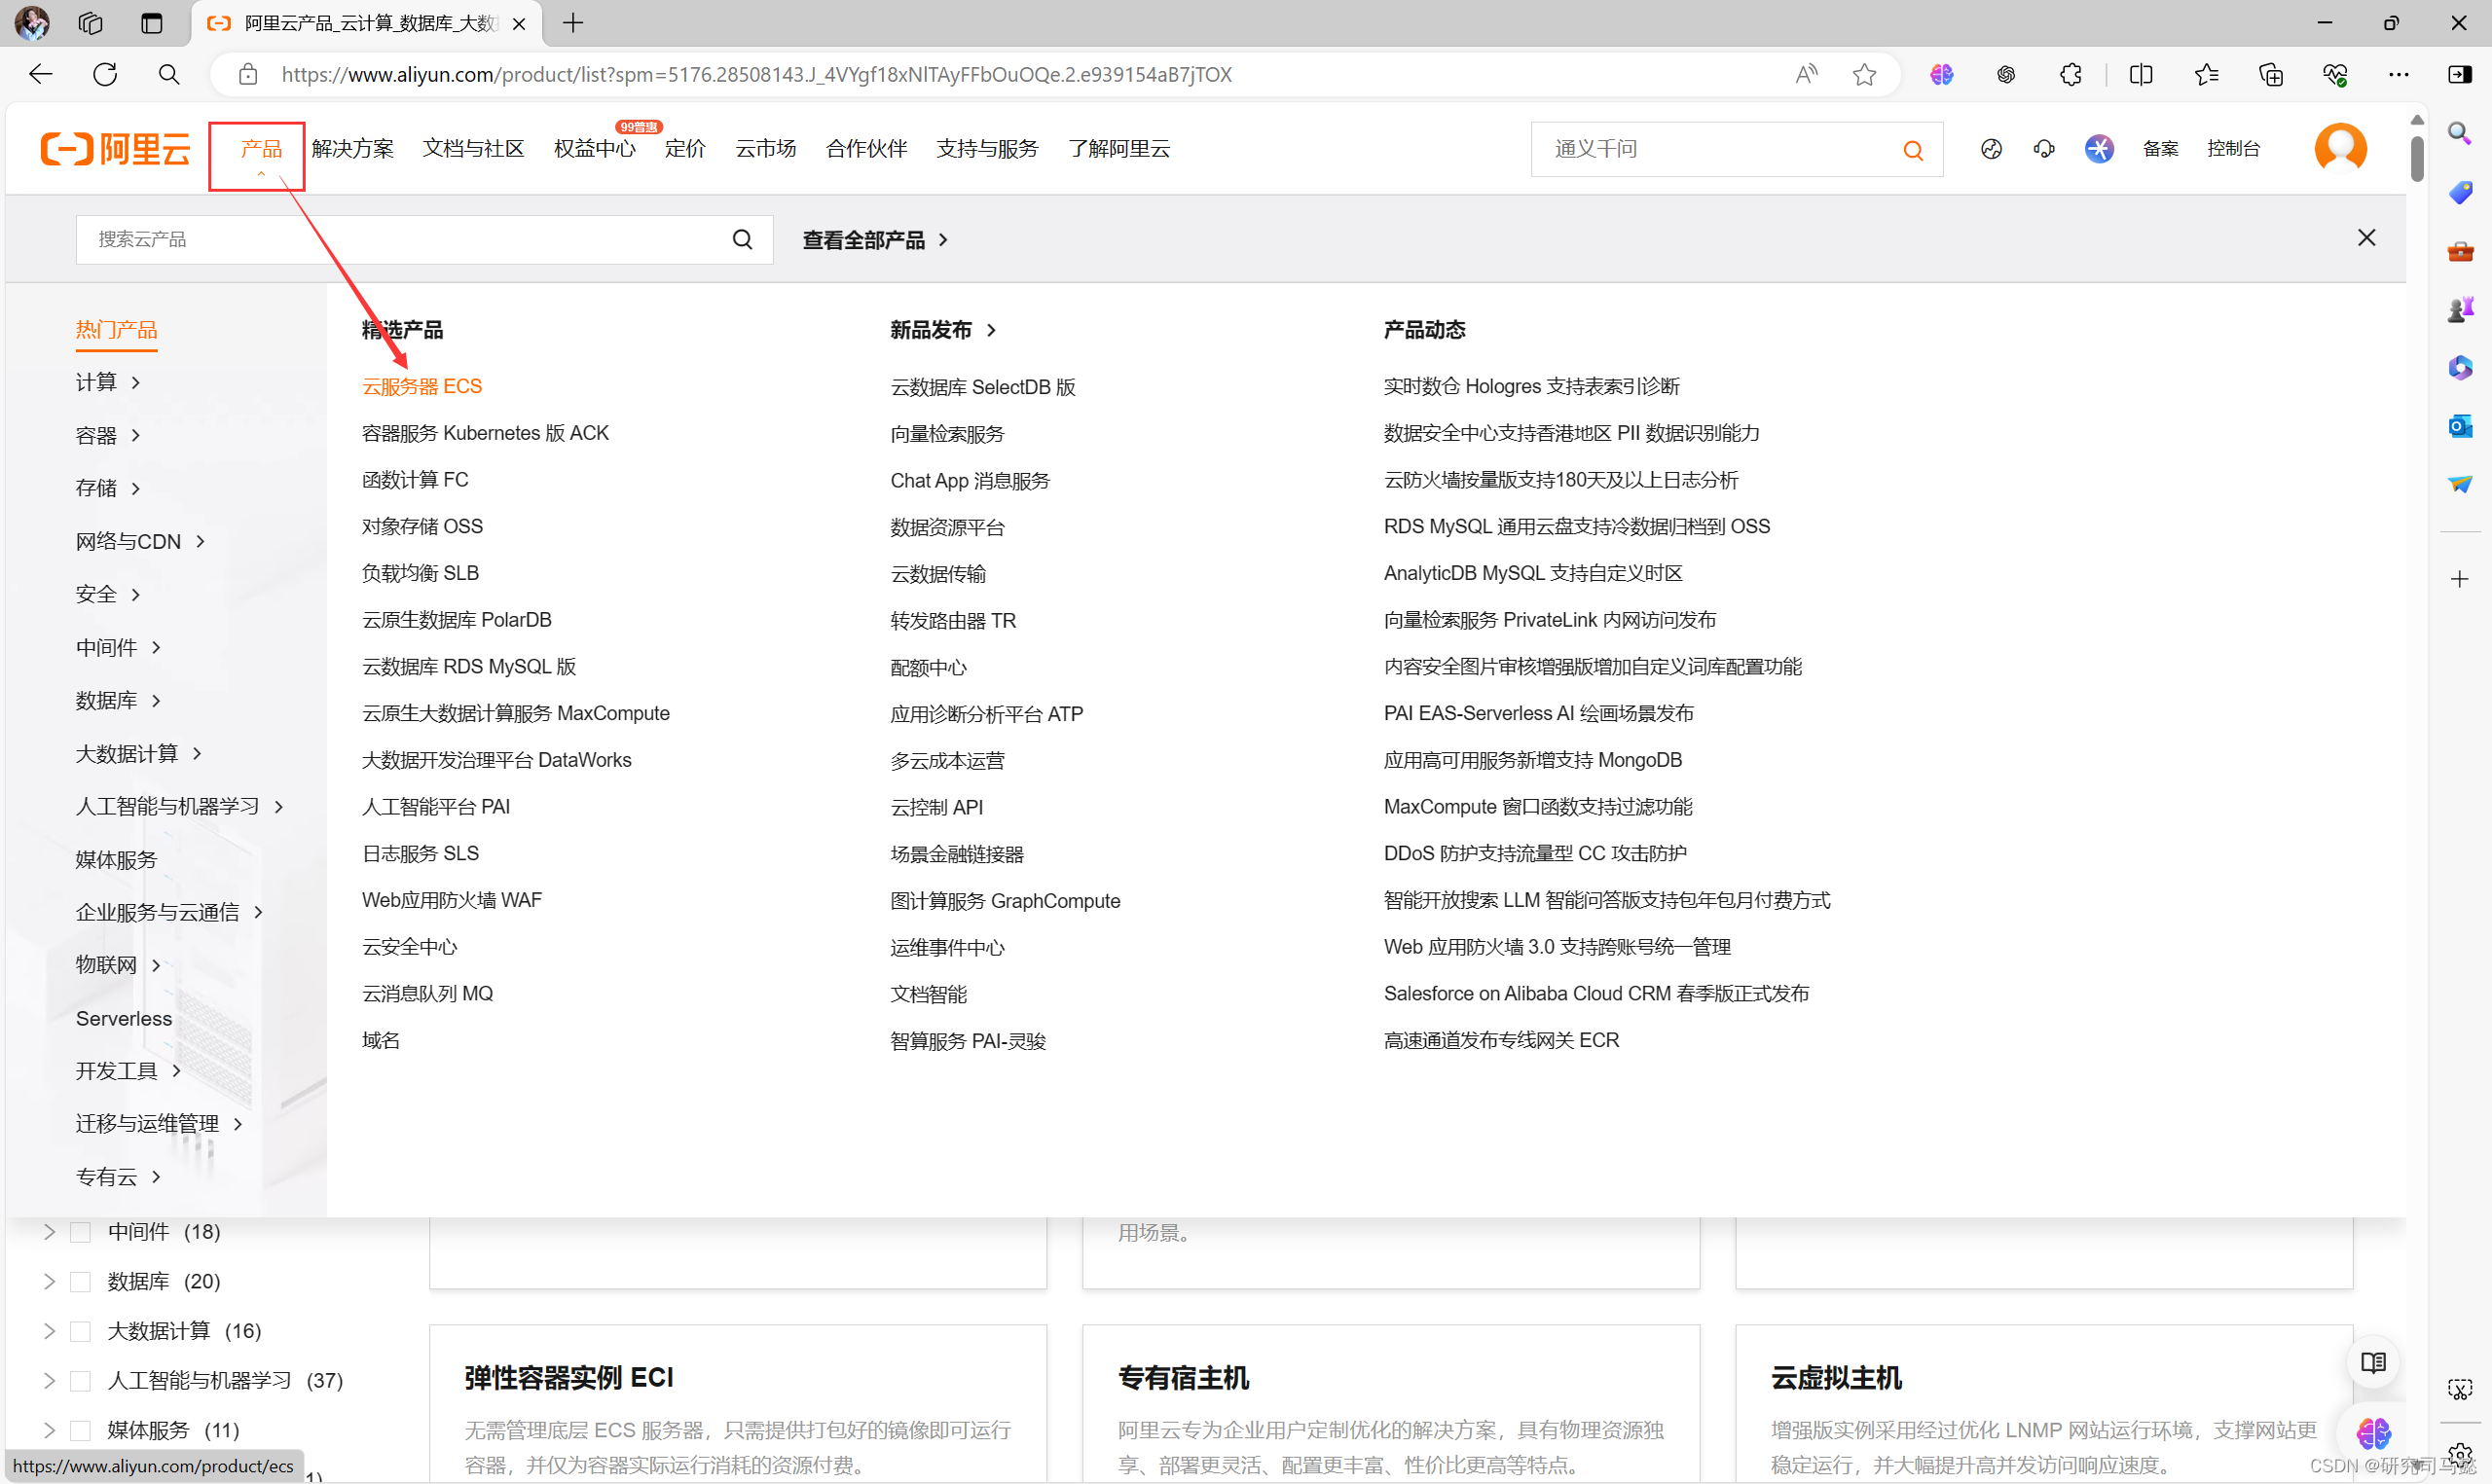This screenshot has height=1484, width=2492.
Task: Click the headset customer support icon
Action: (2044, 149)
